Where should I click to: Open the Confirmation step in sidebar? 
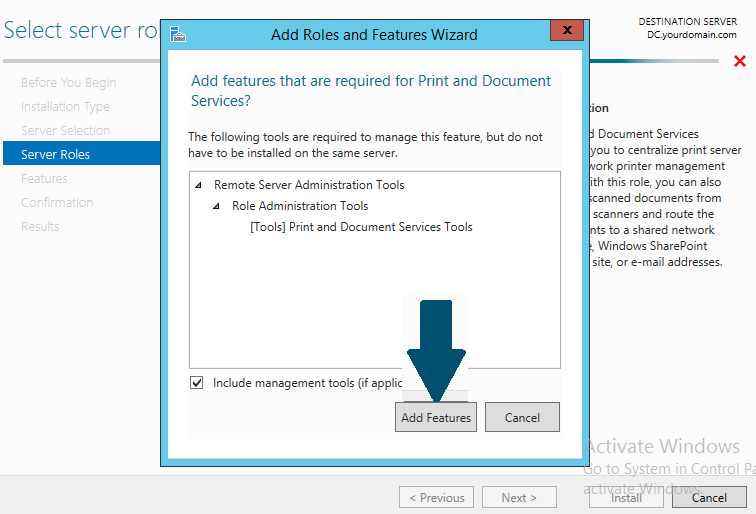point(57,203)
